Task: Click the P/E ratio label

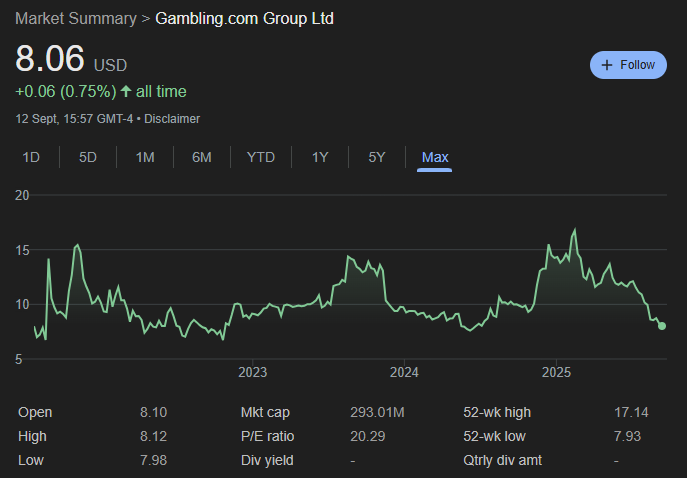Action: pos(267,436)
